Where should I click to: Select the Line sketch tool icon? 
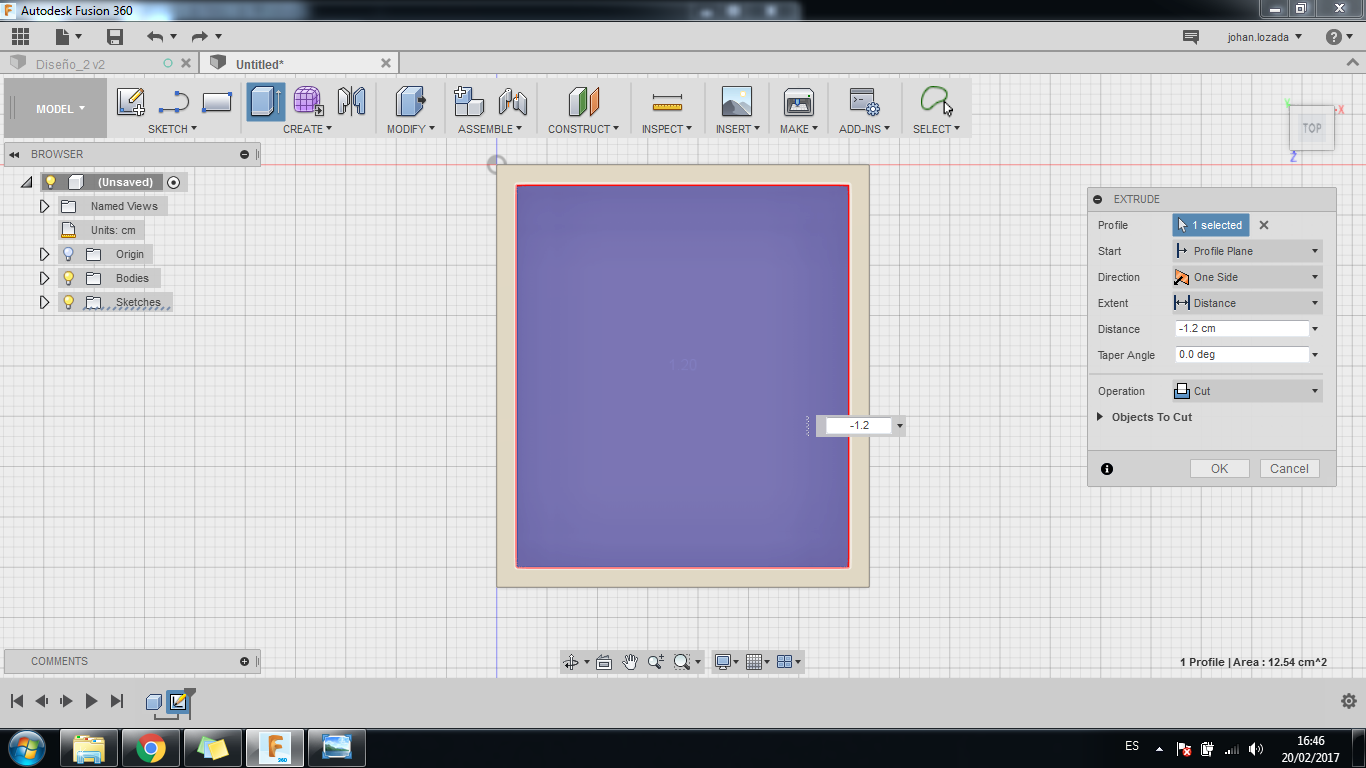174,101
